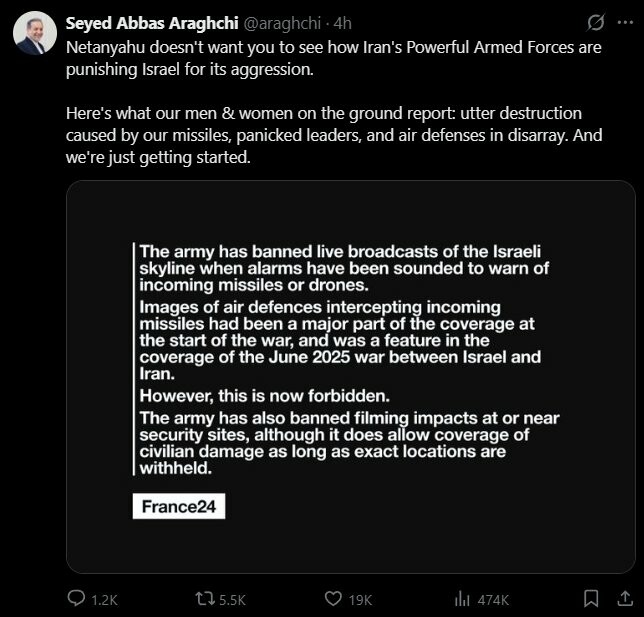644x617 pixels.
Task: Click the 5.5K reposts count
Action: (x=232, y=600)
